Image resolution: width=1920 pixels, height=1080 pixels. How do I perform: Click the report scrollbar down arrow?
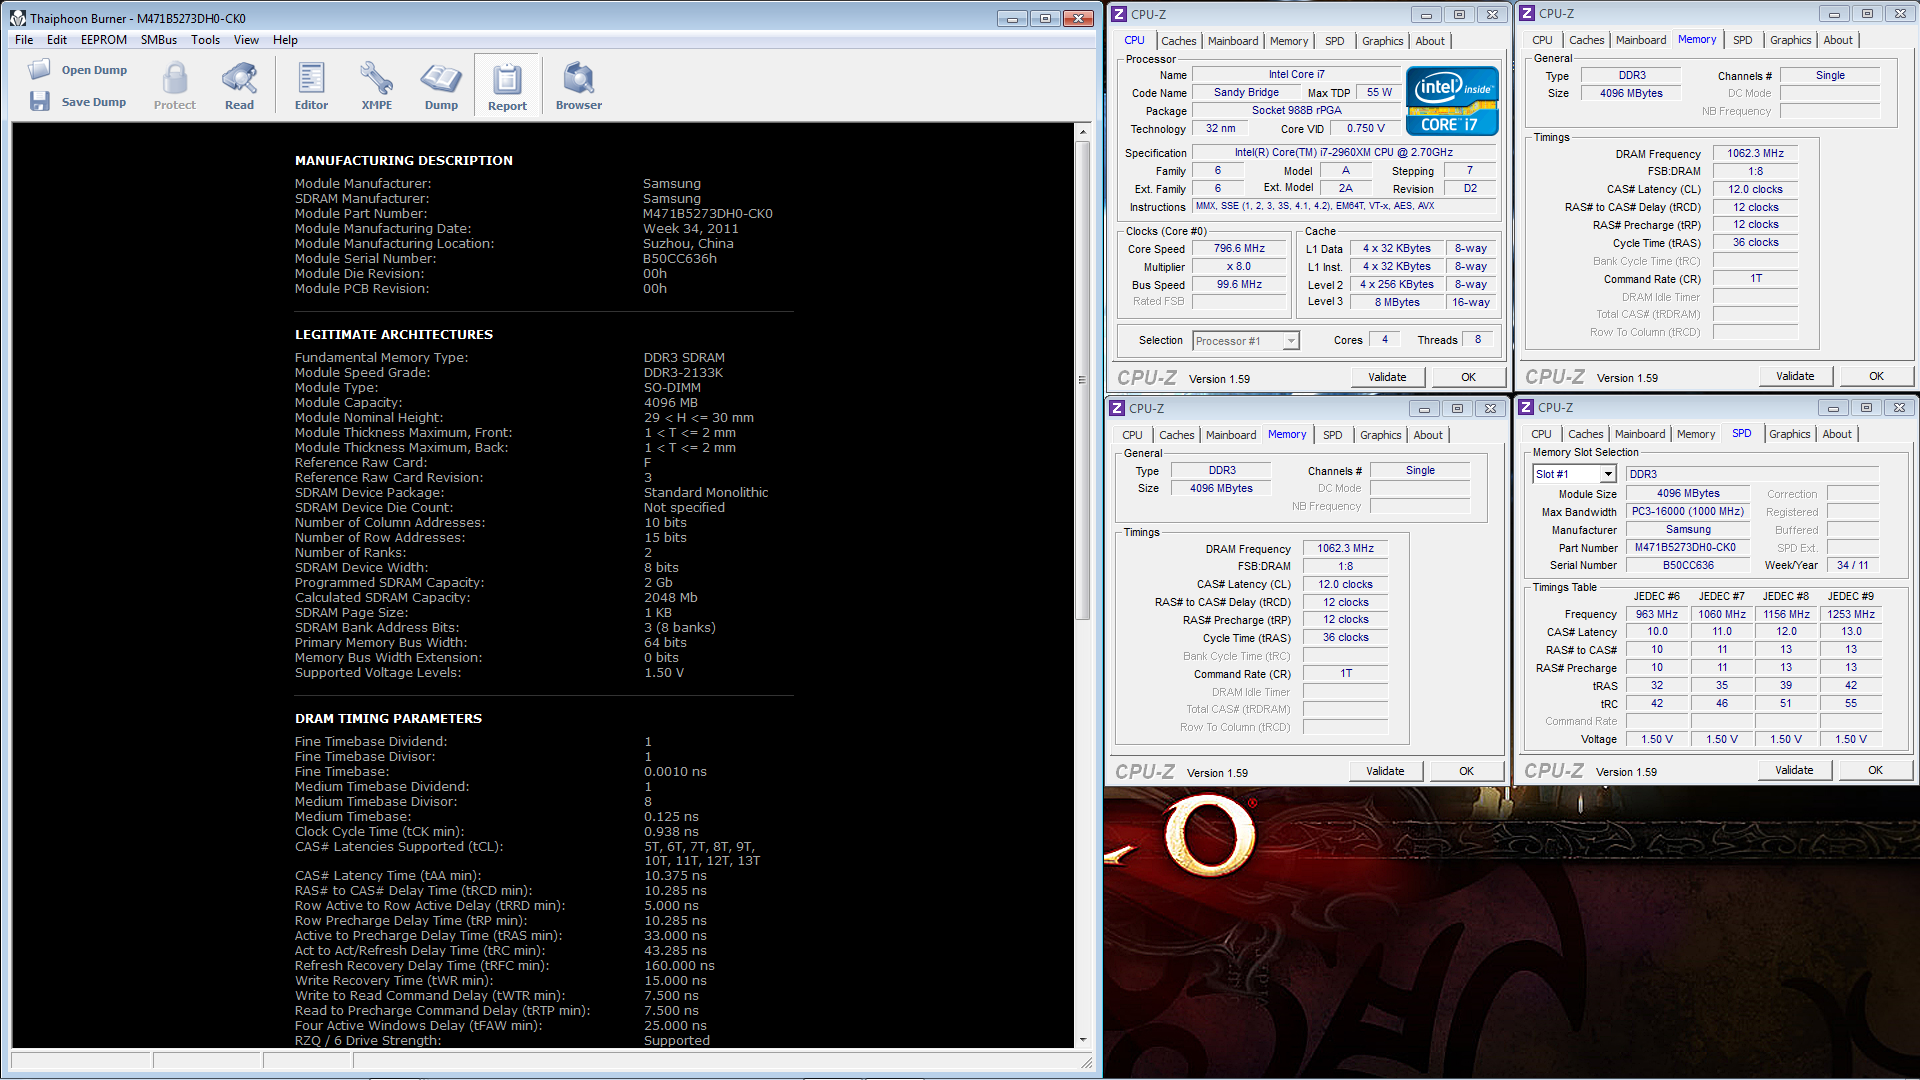1082,1040
